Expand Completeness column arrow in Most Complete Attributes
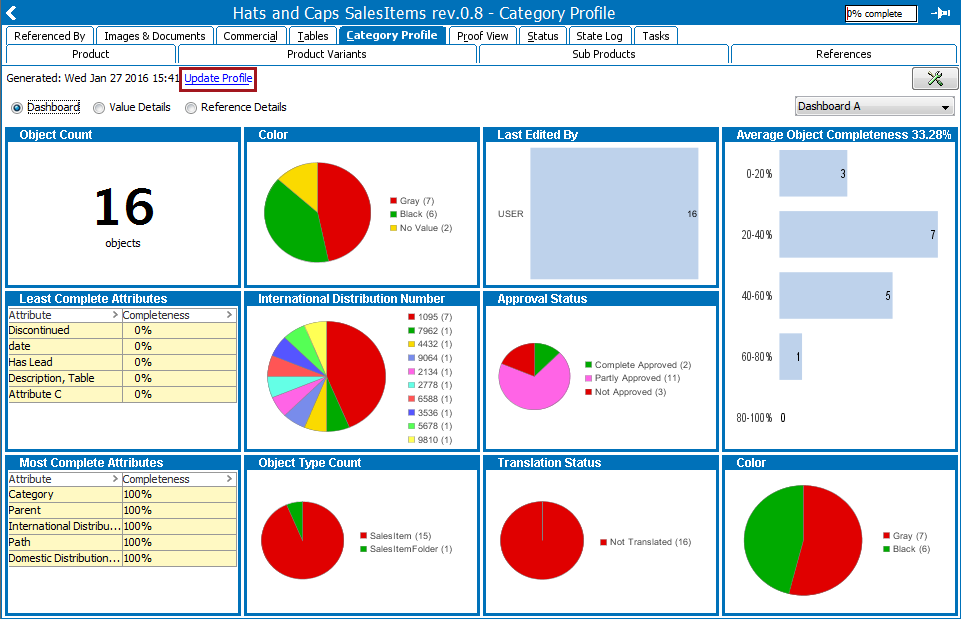The height and width of the screenshot is (619, 961). point(229,479)
